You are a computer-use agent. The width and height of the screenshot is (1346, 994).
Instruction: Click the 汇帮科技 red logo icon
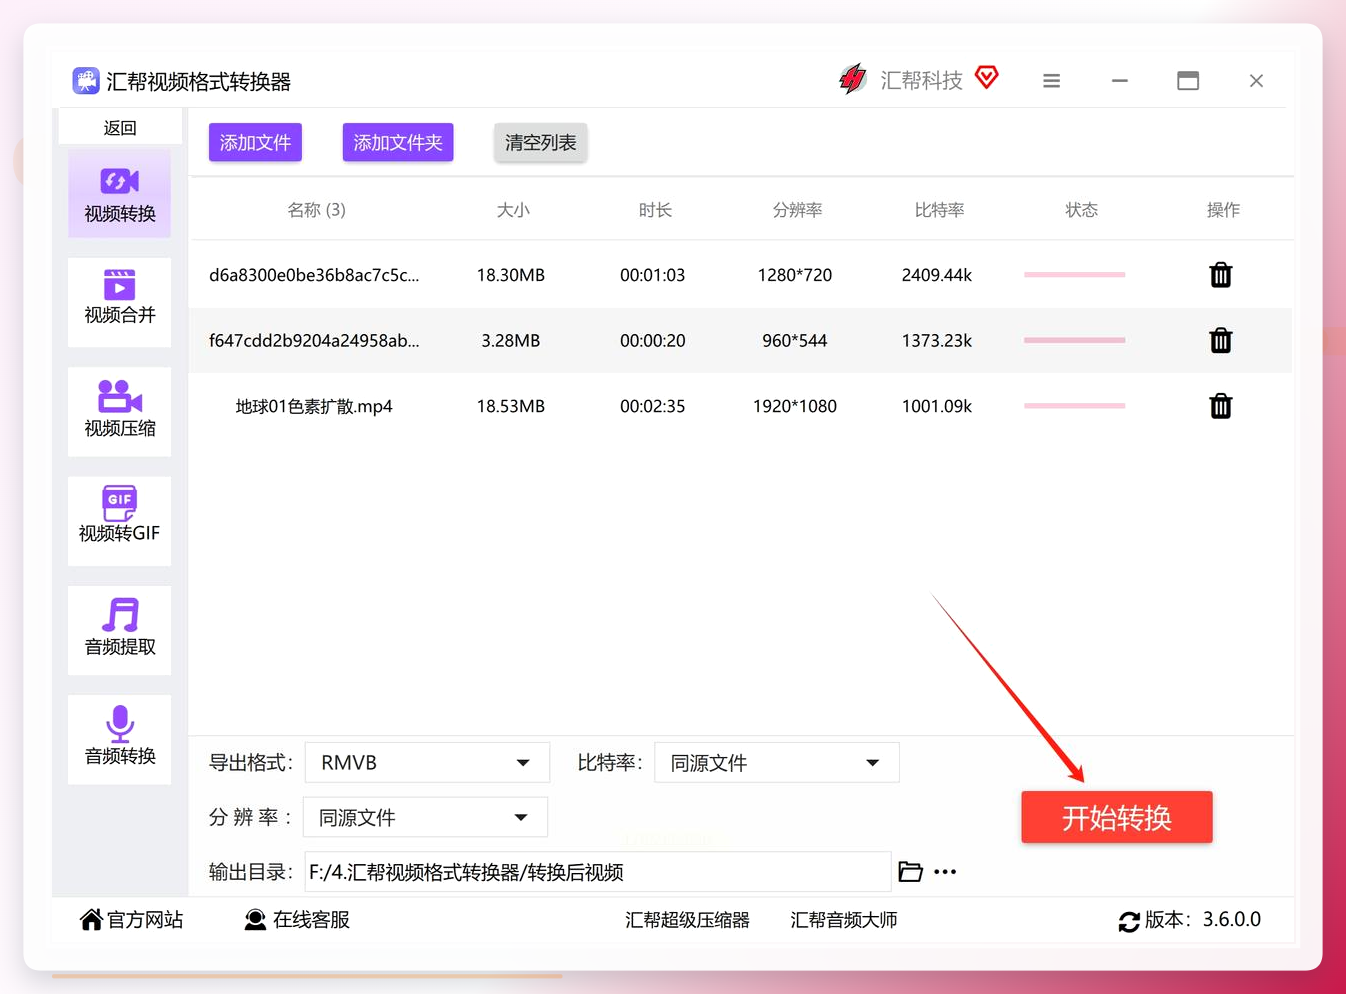tap(852, 79)
